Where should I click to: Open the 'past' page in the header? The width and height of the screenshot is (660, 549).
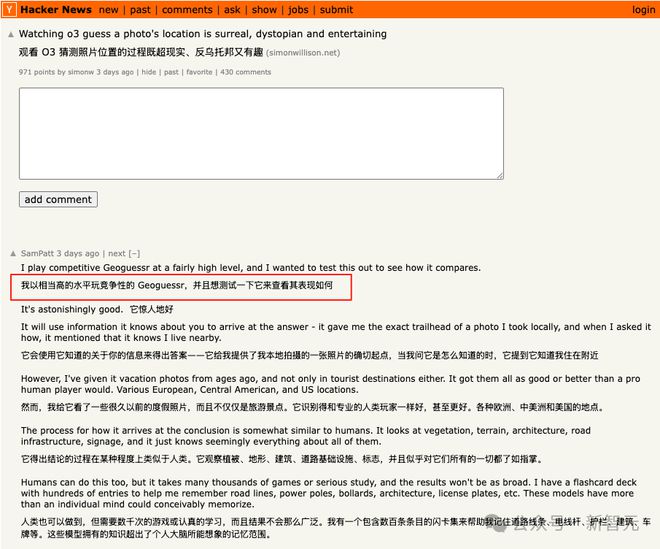pos(140,10)
